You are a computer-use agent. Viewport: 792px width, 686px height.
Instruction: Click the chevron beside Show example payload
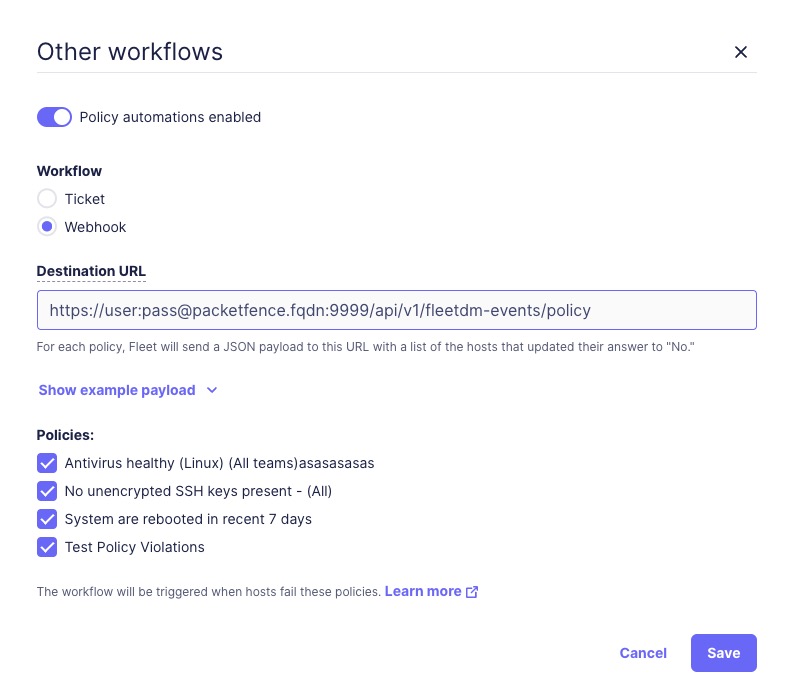(x=212, y=390)
